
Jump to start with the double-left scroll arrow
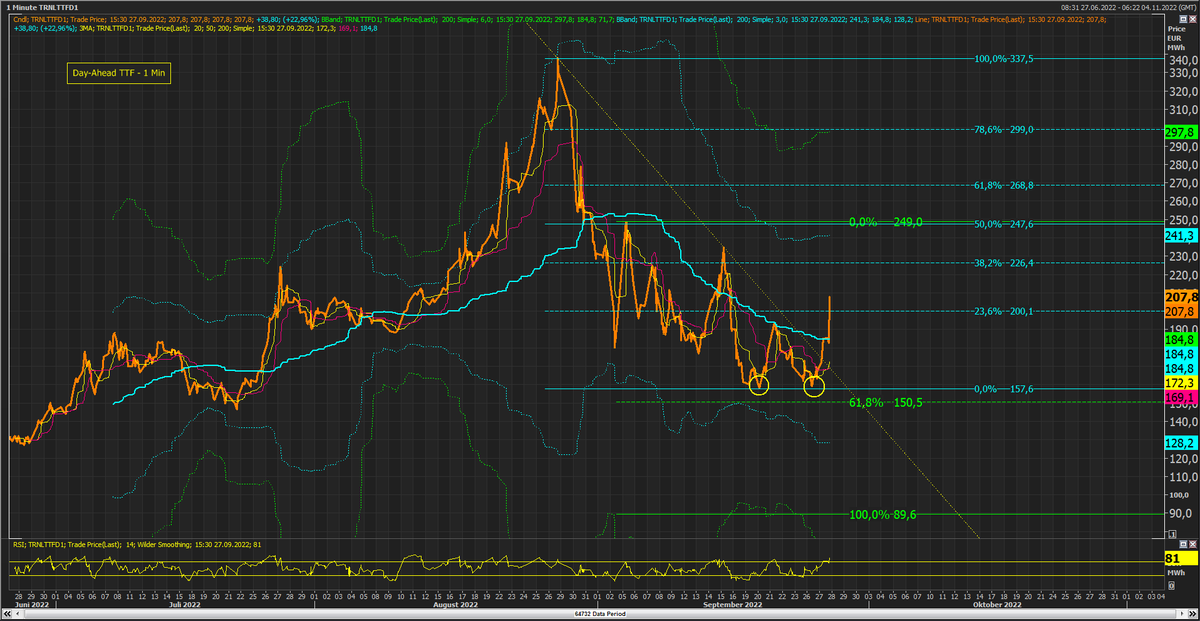pyautogui.click(x=8, y=614)
